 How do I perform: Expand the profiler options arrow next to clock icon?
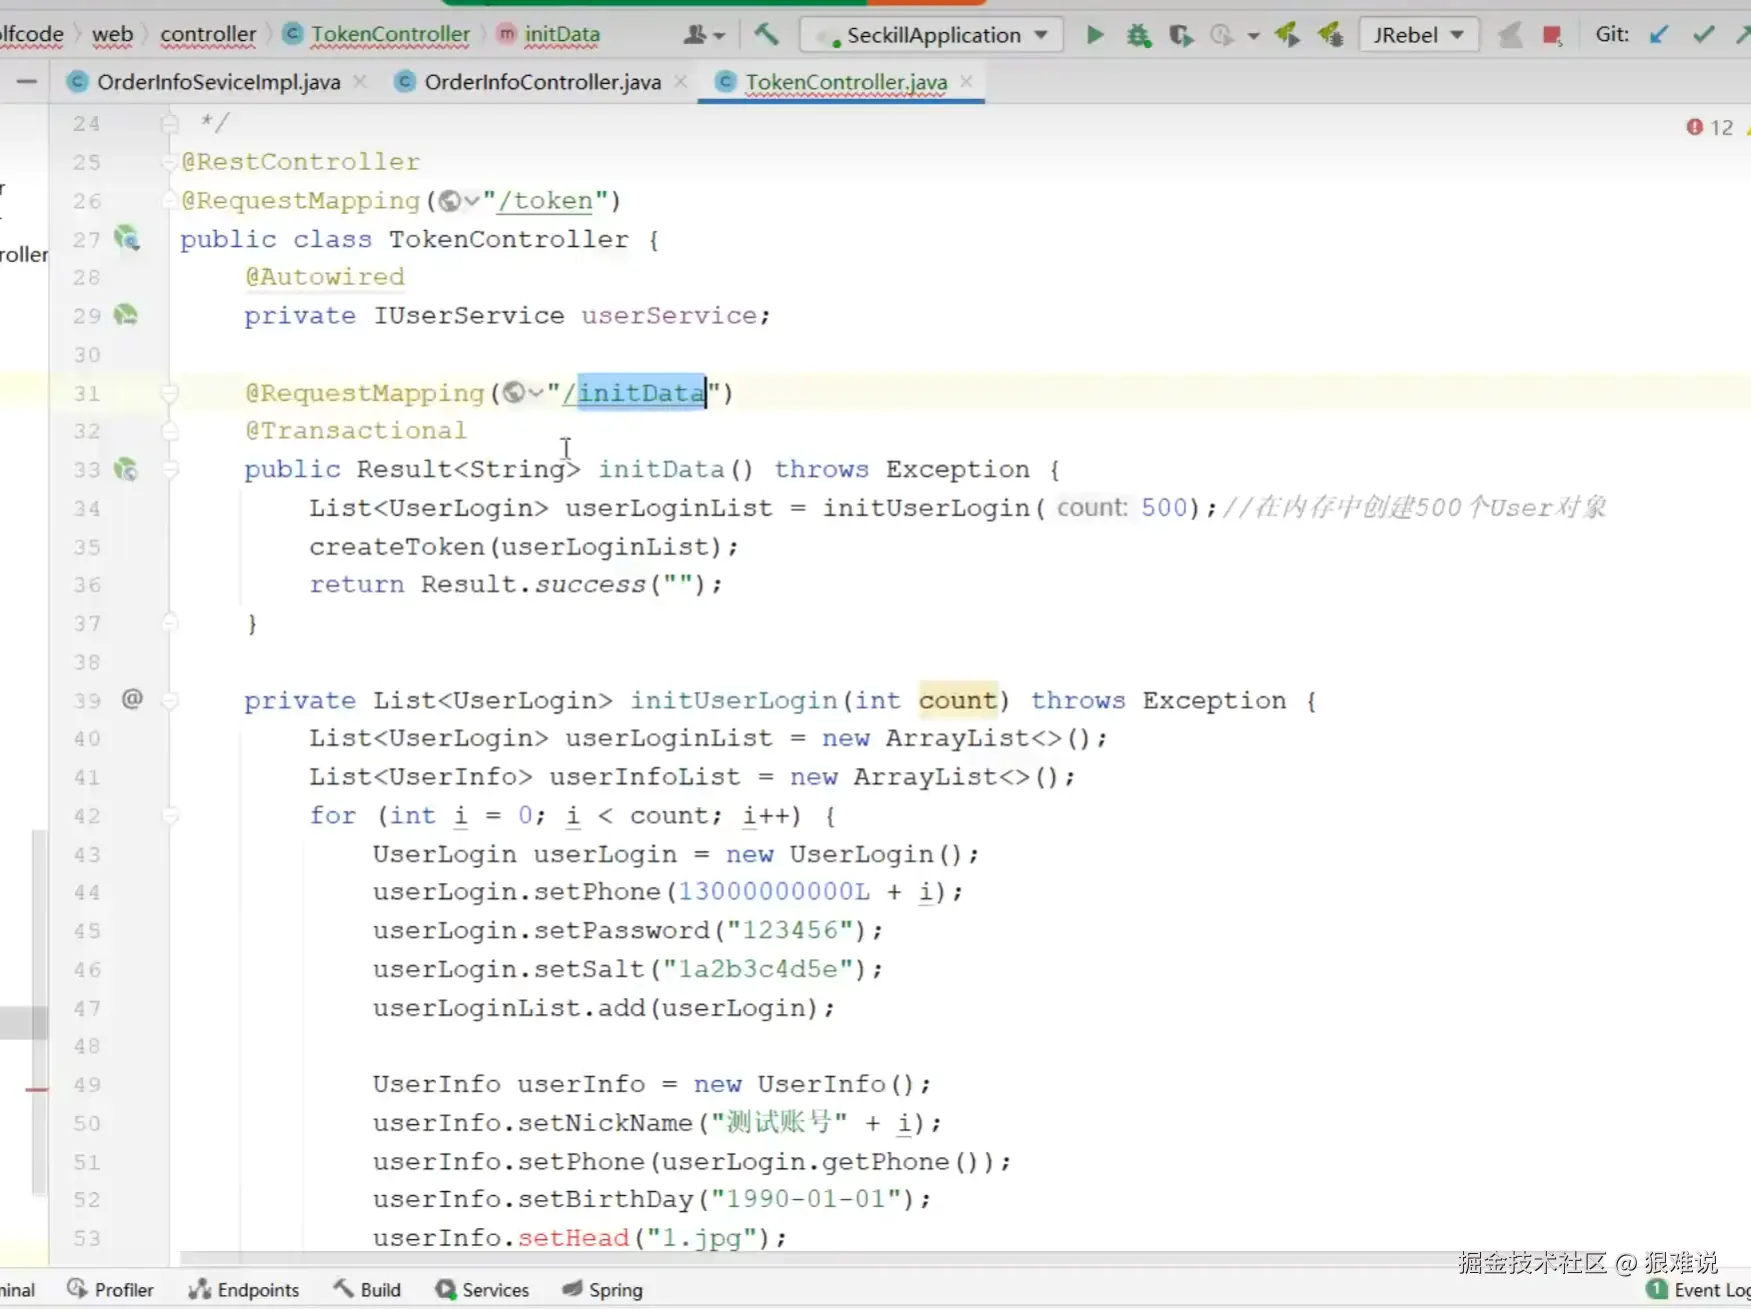tap(1253, 36)
